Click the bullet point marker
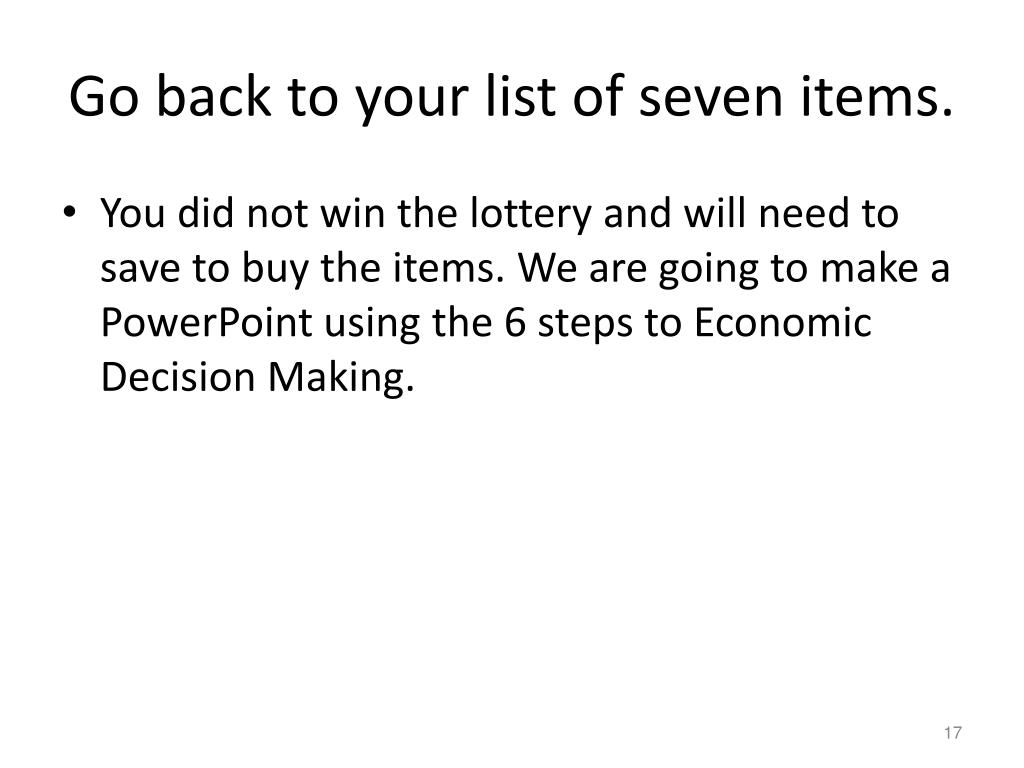 69,212
